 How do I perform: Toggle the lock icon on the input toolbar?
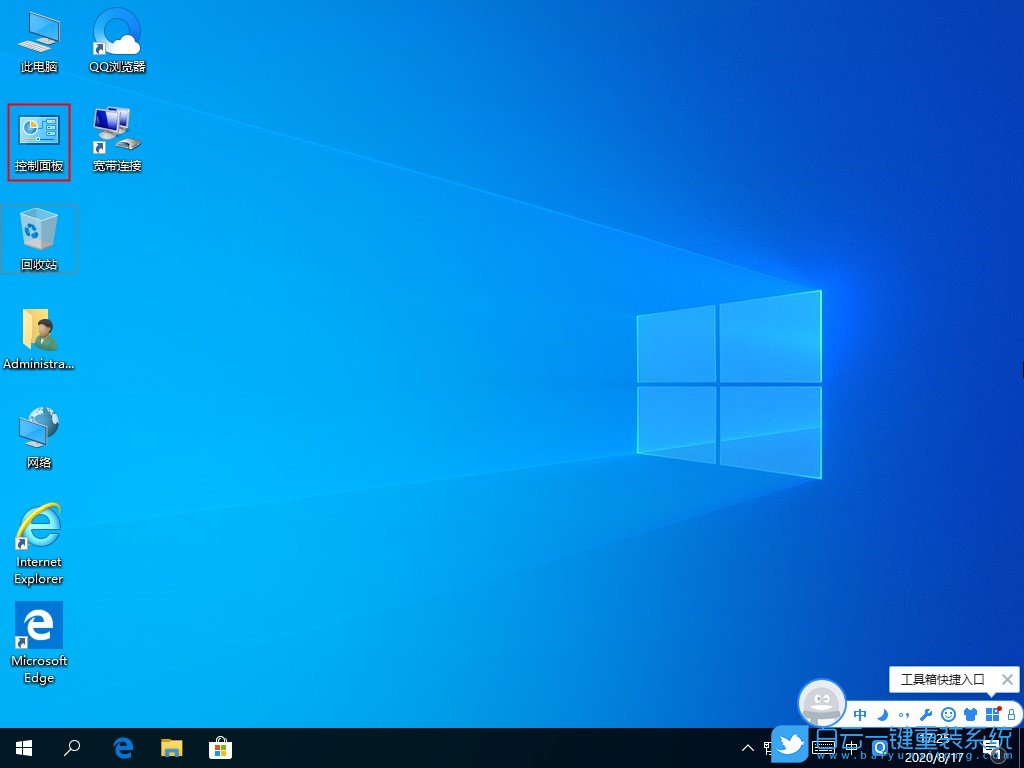[1012, 714]
